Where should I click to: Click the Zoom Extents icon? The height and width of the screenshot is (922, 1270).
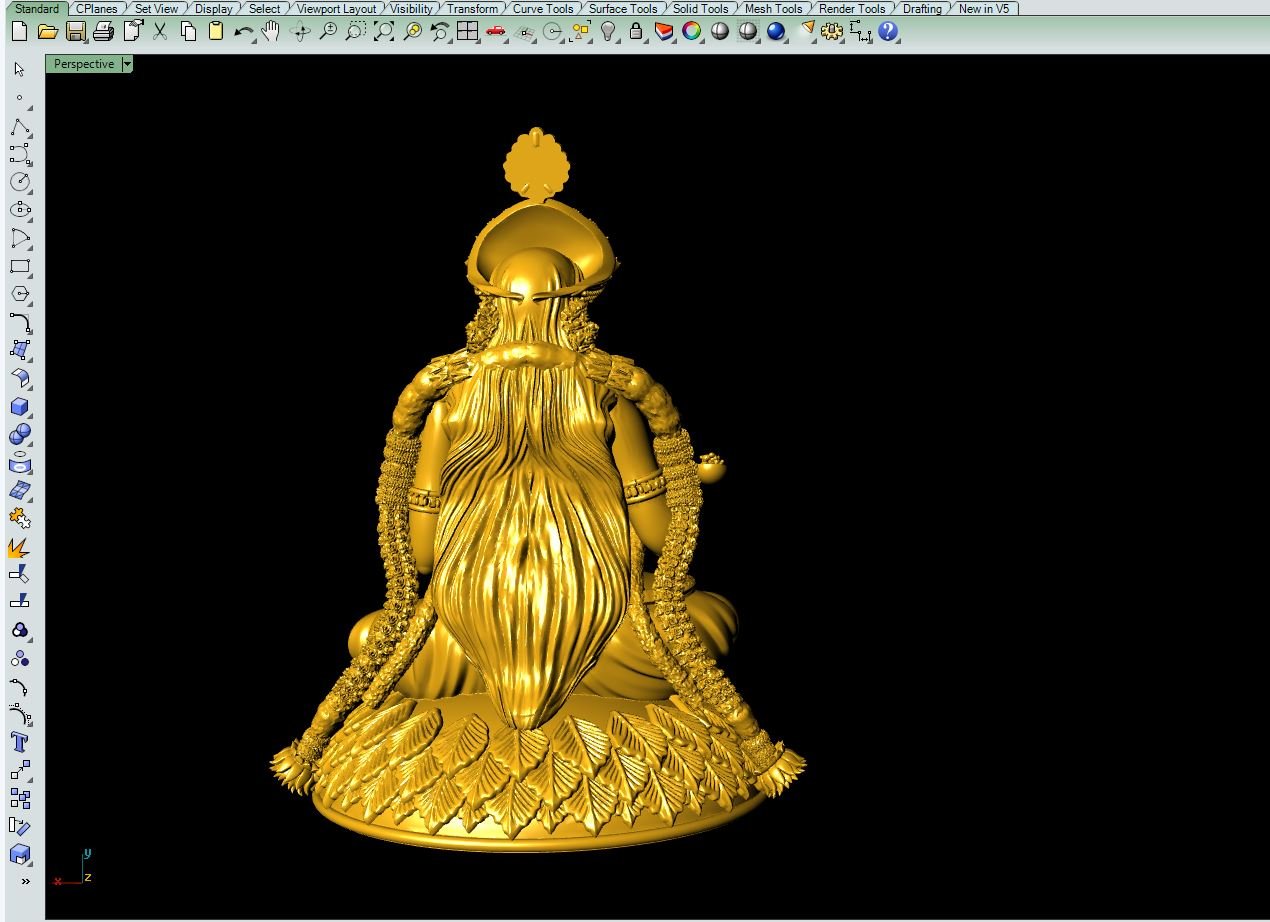(x=383, y=32)
